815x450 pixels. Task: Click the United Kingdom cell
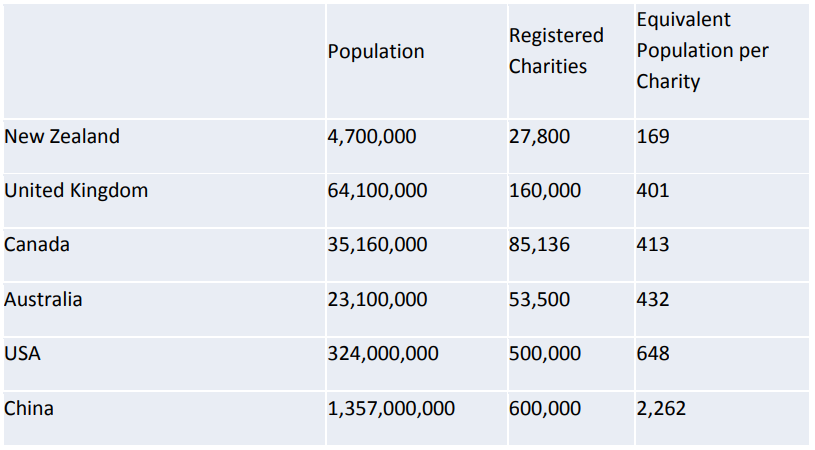point(76,191)
